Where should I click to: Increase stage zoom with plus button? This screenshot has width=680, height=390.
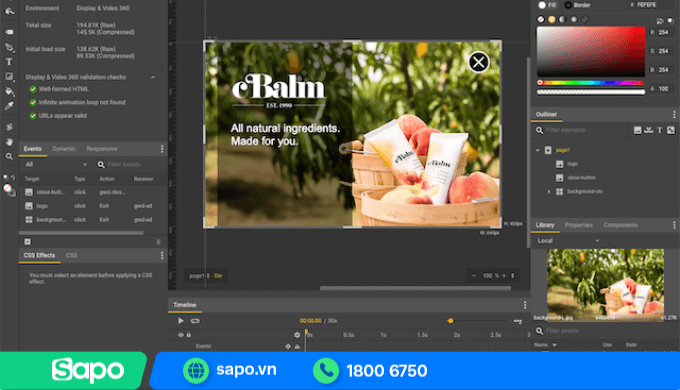pos(504,275)
